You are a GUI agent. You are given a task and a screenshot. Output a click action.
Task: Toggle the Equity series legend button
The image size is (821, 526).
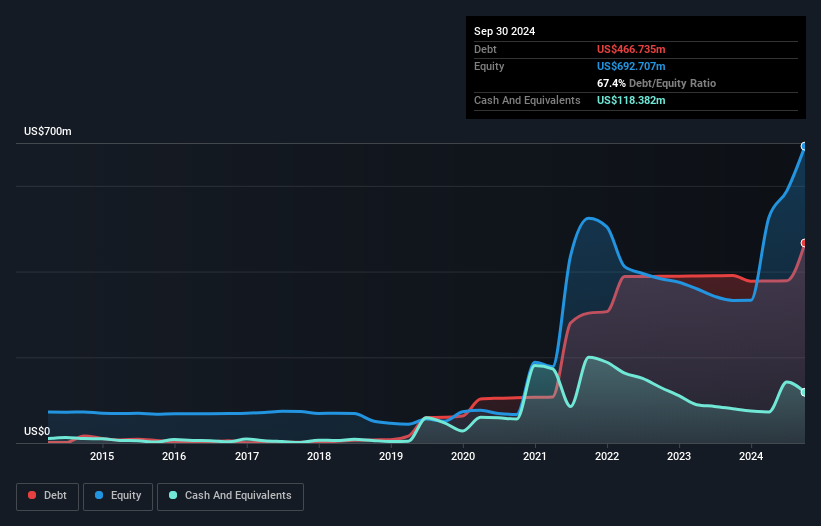pyautogui.click(x=118, y=496)
